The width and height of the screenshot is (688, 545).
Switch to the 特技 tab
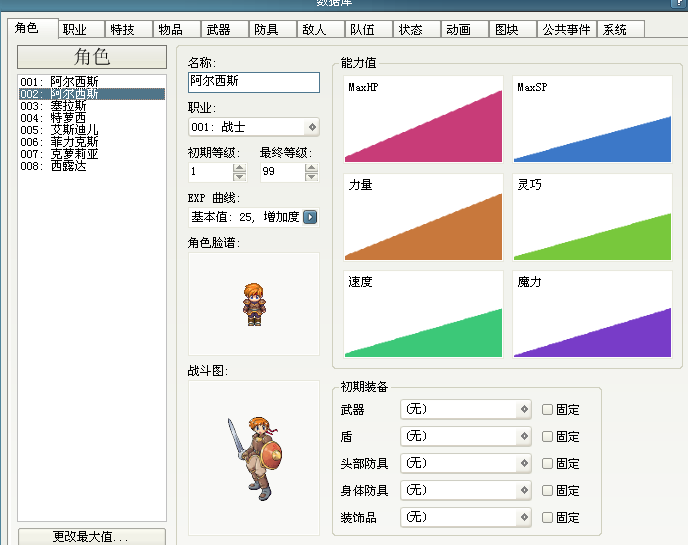tap(129, 29)
